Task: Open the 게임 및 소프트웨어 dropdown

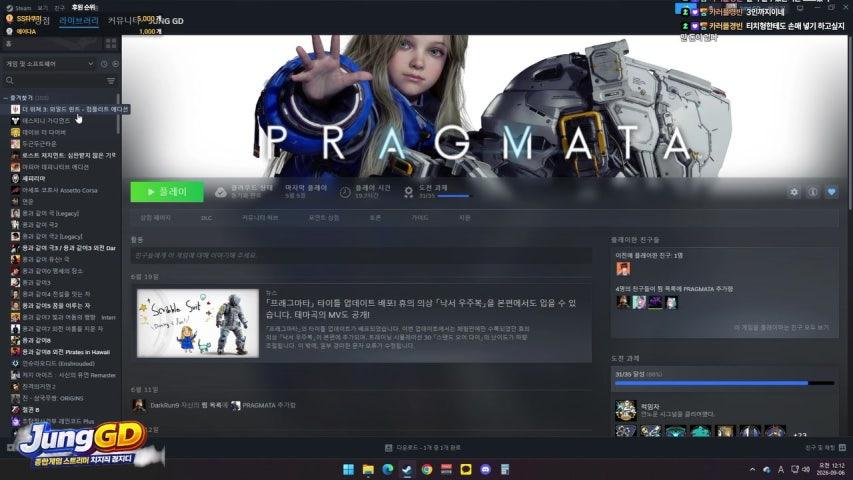Action: coord(50,64)
